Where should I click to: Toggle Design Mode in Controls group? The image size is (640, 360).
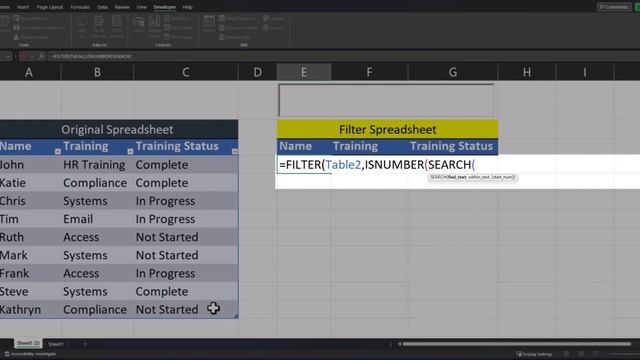tap(154, 27)
